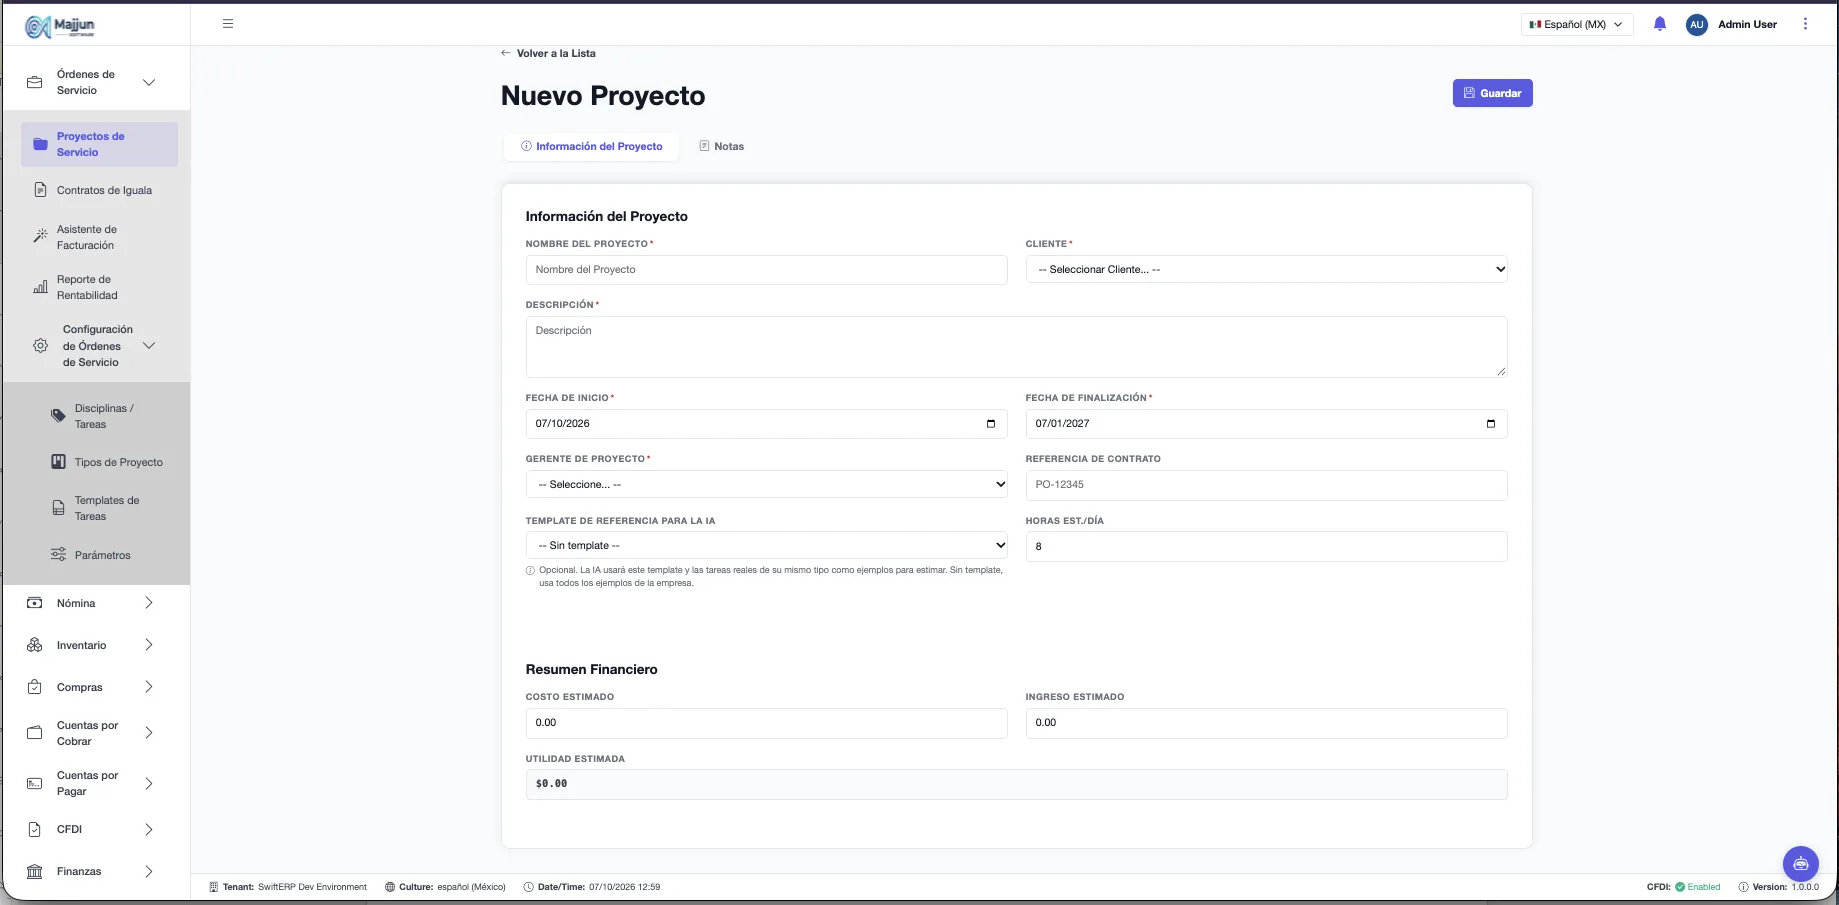Open calendar picker for Fecha de Inicio

[990, 424]
